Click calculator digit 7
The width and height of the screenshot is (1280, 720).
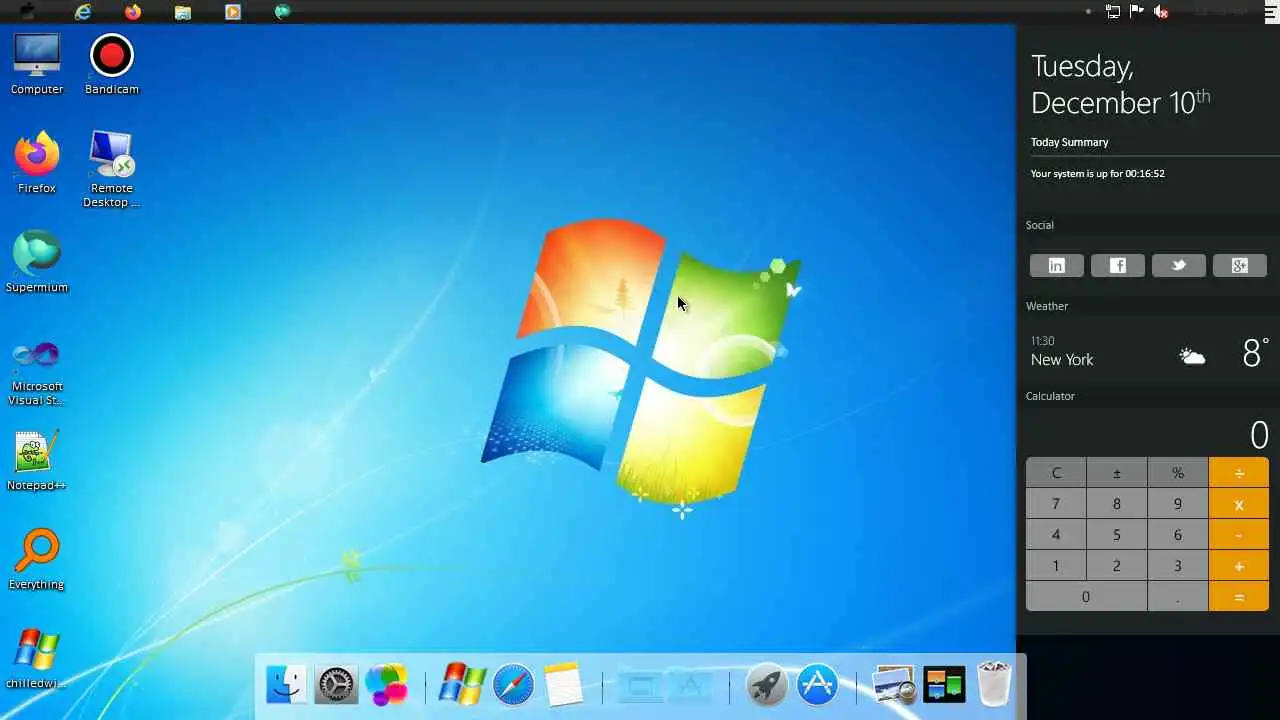click(x=1056, y=504)
